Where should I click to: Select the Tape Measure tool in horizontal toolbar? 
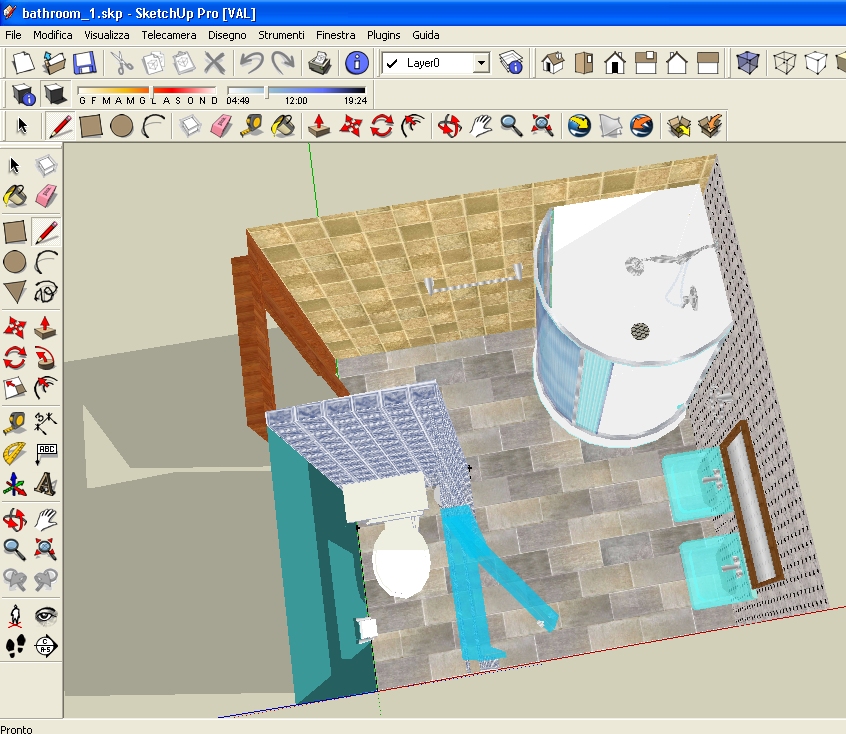click(x=251, y=126)
